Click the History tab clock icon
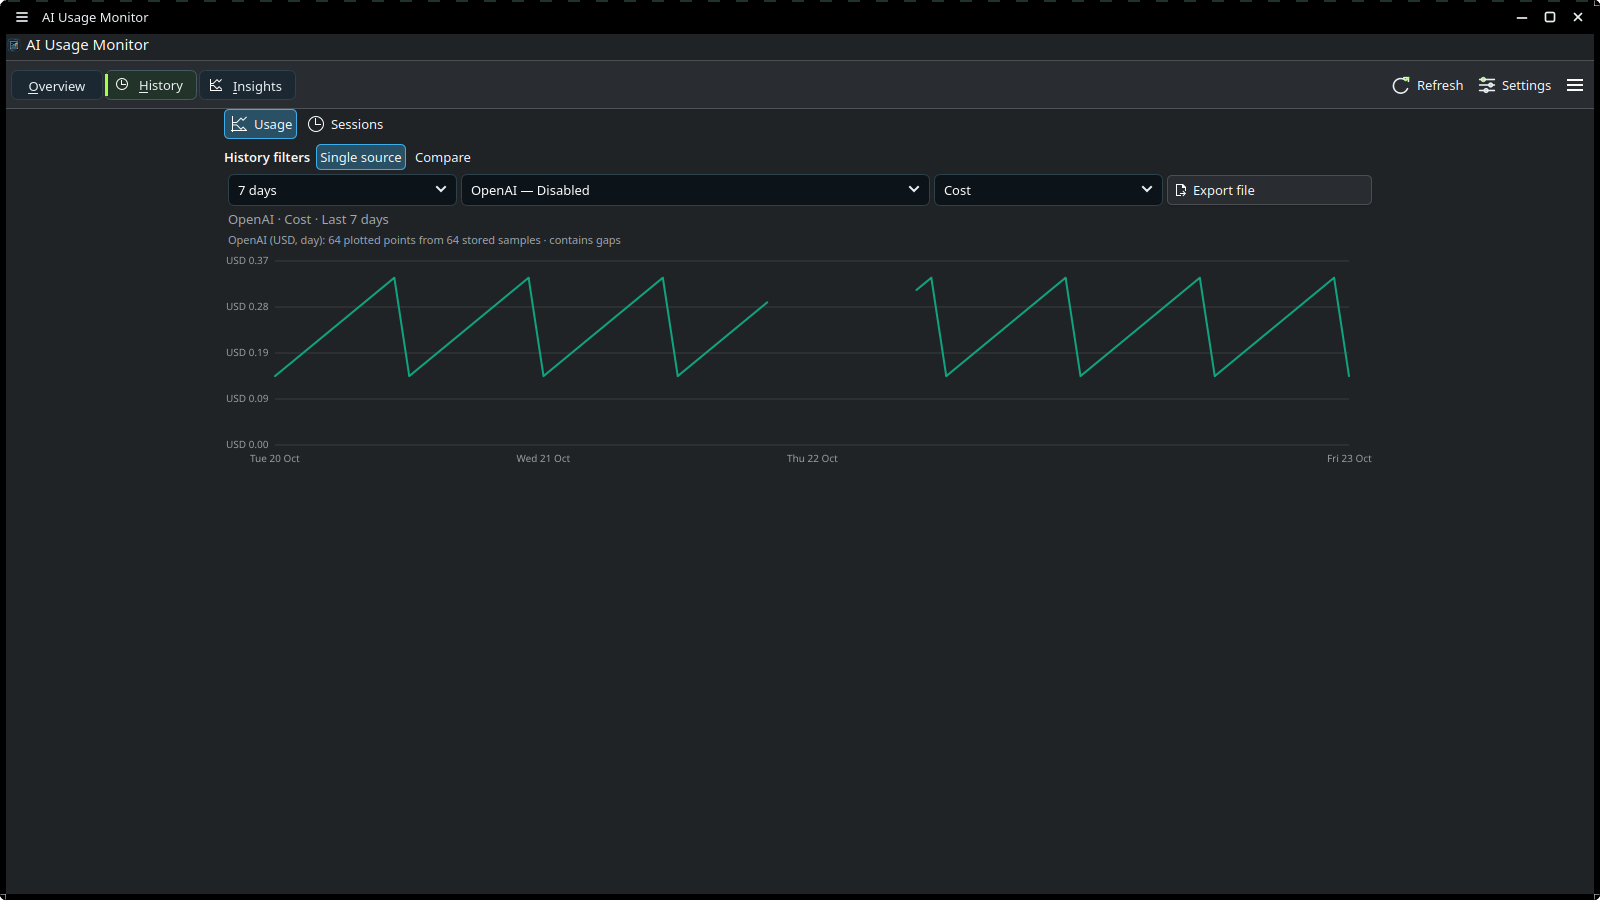This screenshot has width=1600, height=900. coord(122,85)
